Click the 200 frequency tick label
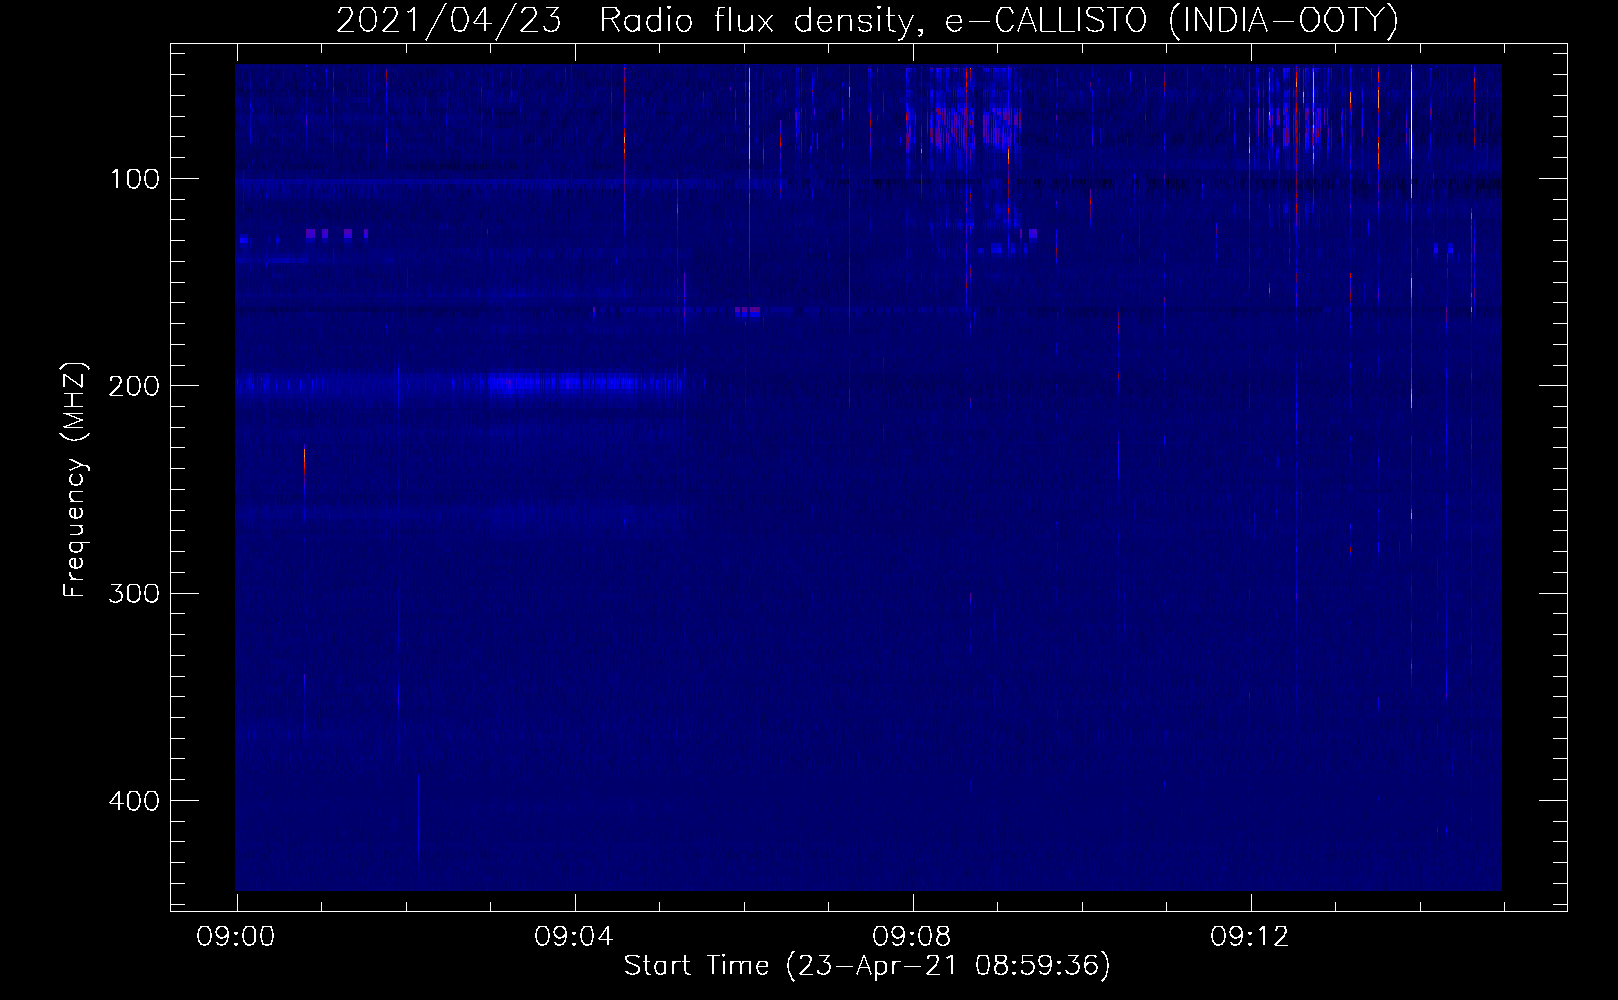The height and width of the screenshot is (1000, 1618). pos(135,386)
